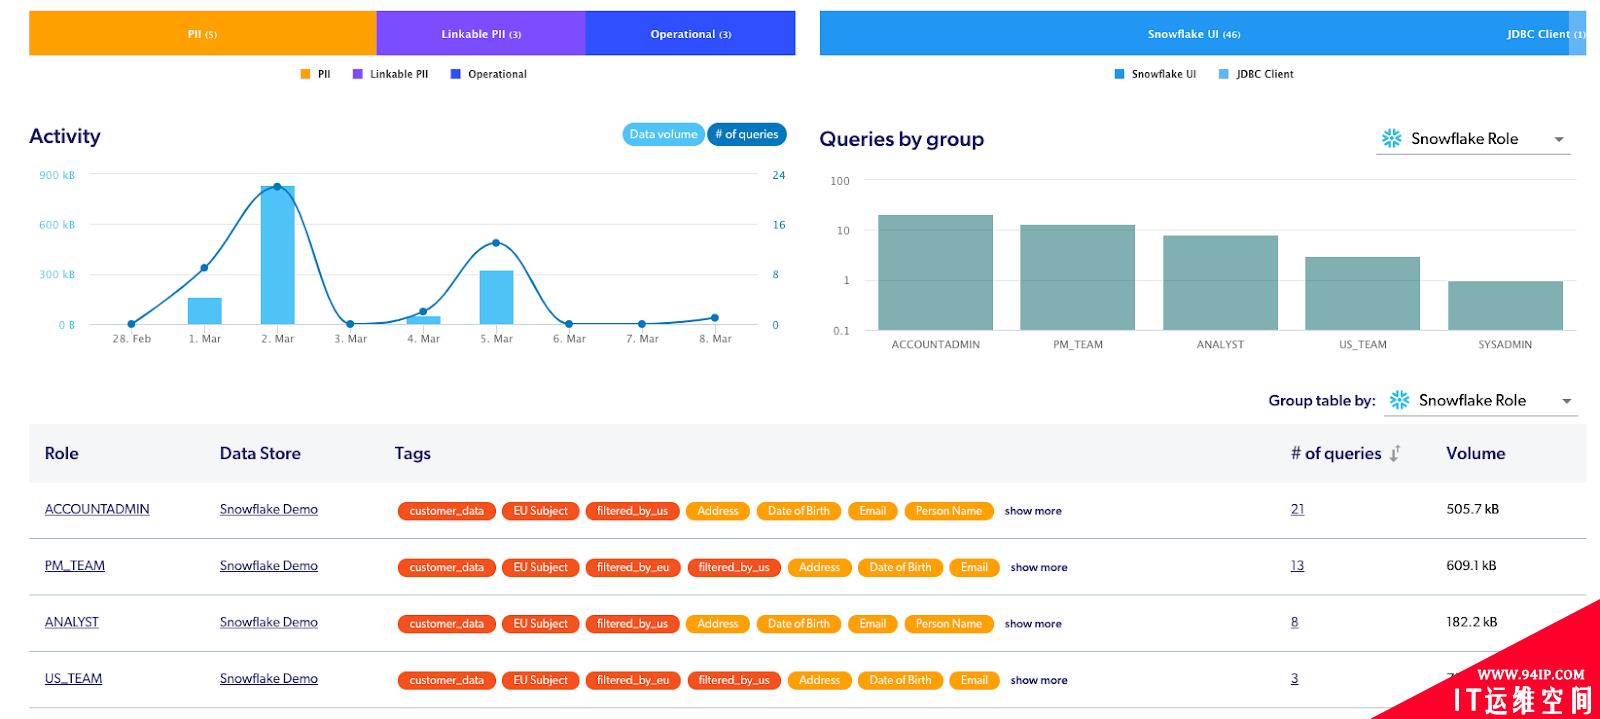Click Email tag in ANALYST row
The image size is (1600, 719).
click(872, 624)
